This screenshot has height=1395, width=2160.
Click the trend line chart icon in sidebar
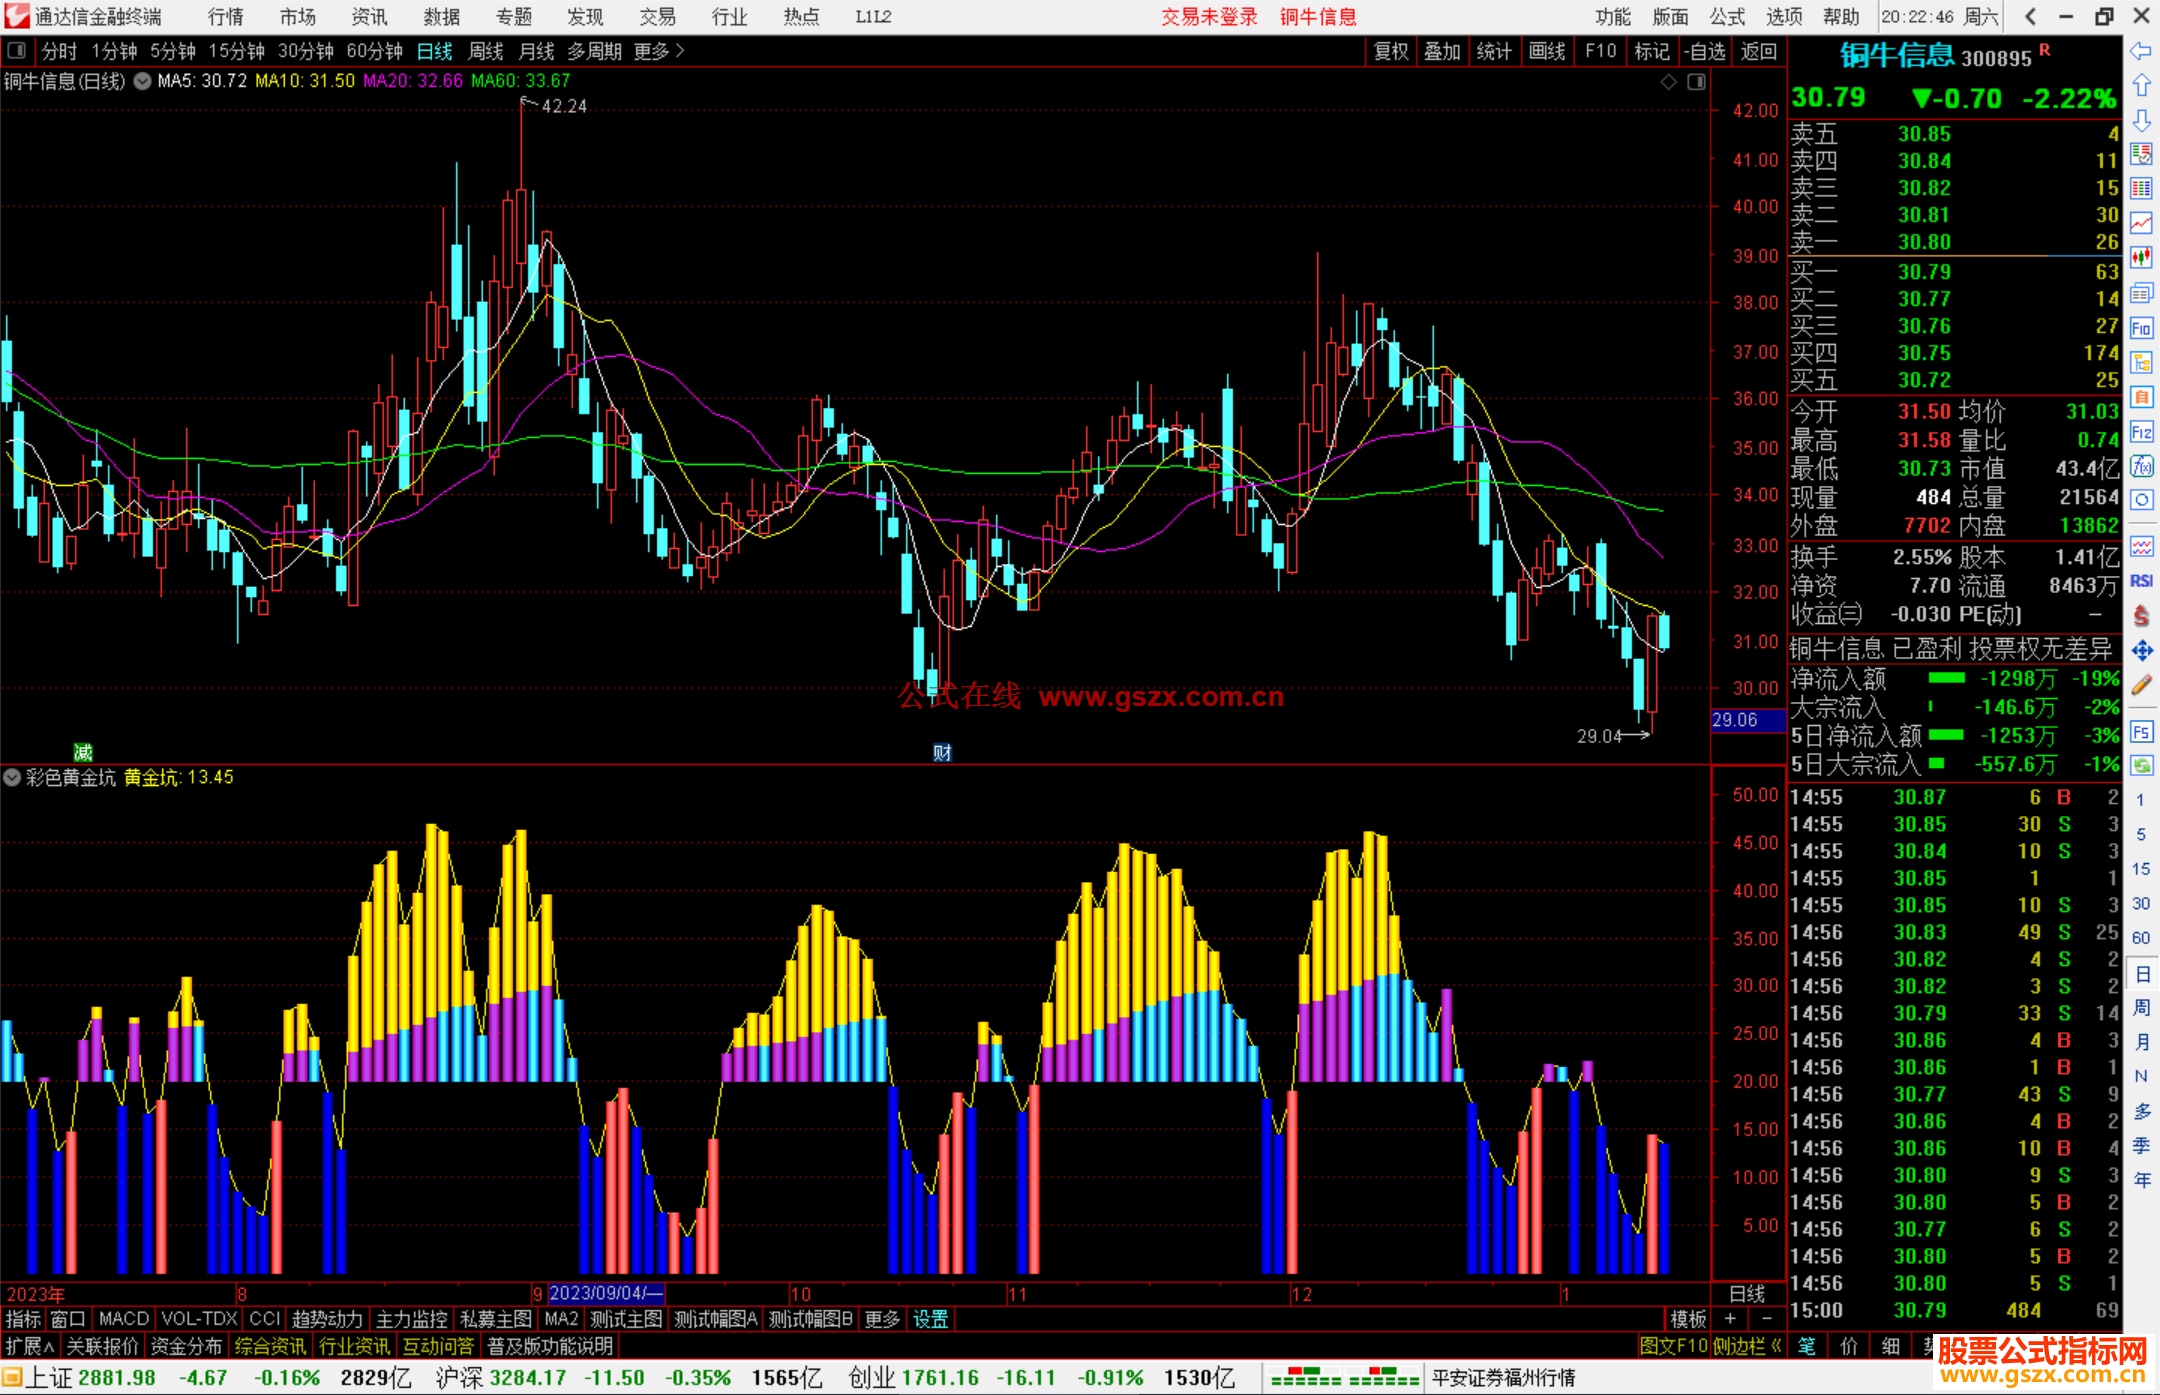pyautogui.click(x=2141, y=223)
